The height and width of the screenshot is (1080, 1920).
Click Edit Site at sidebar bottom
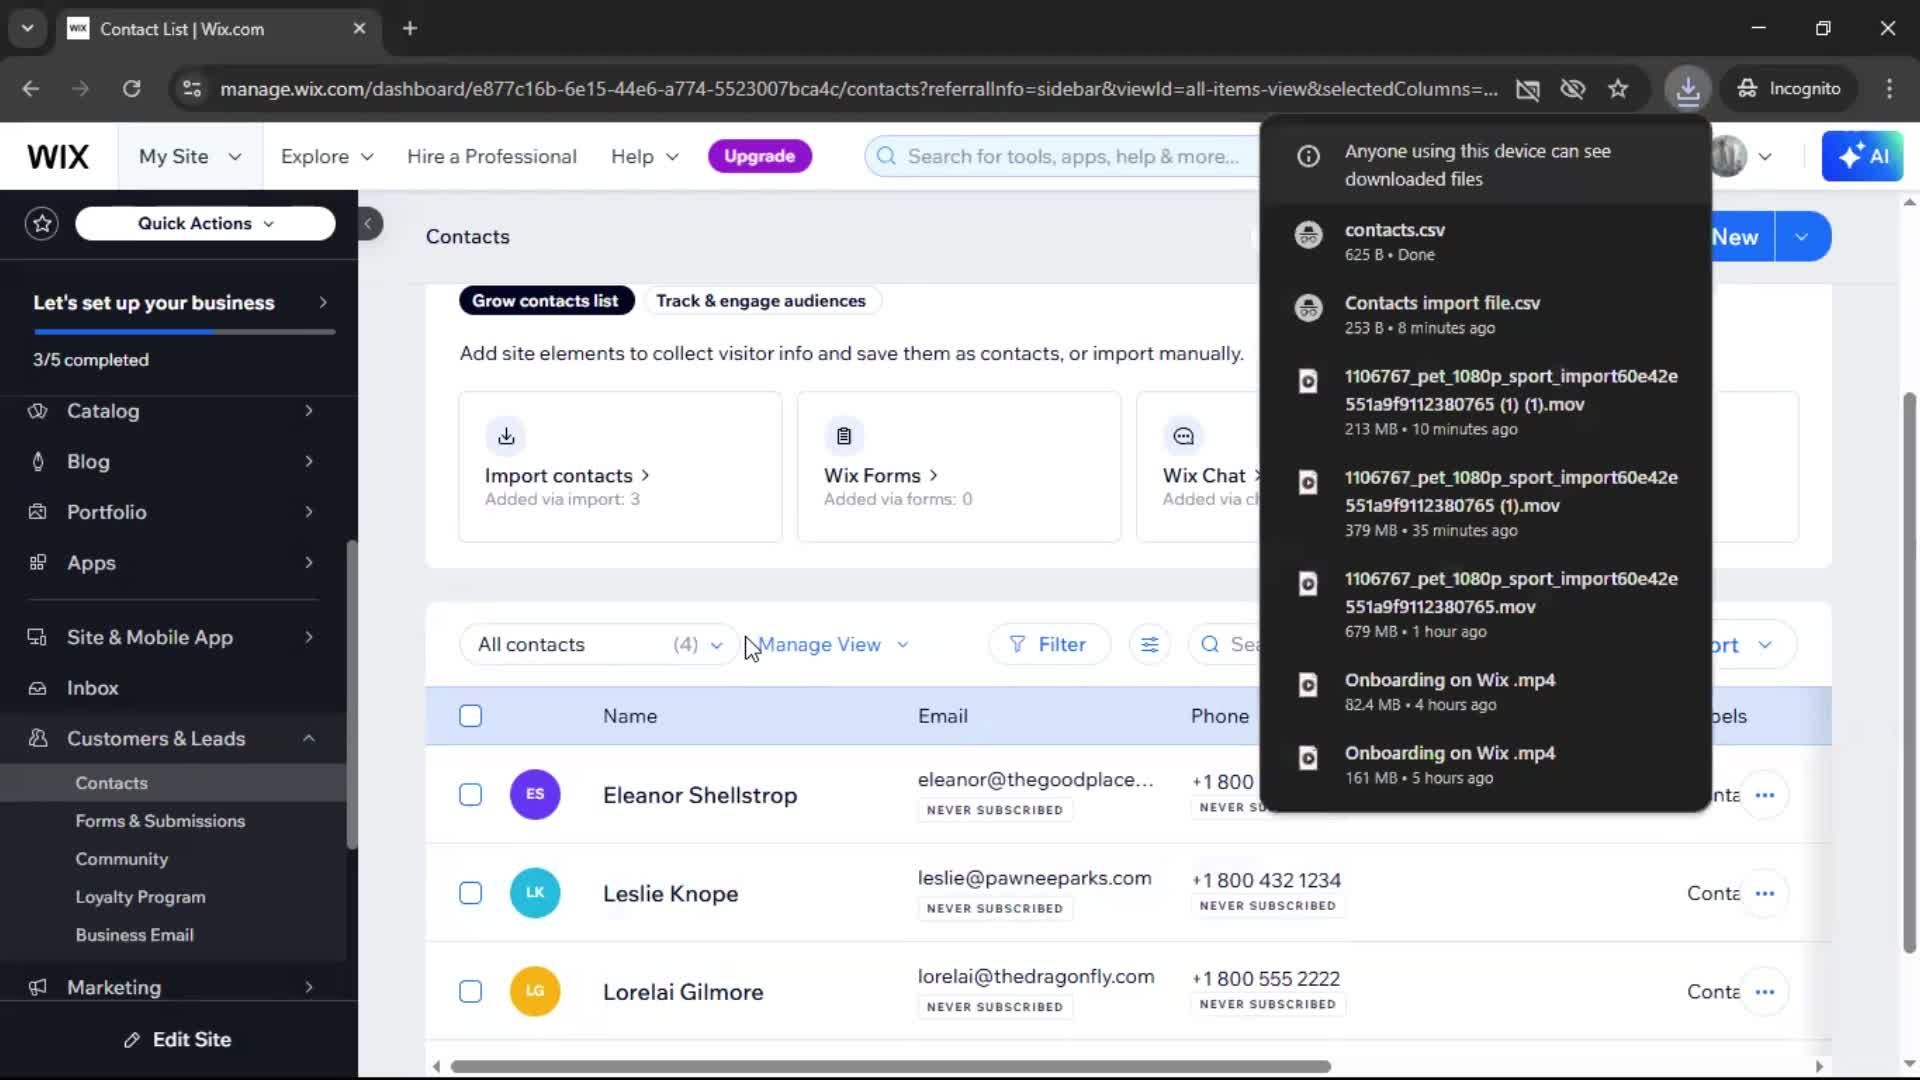coord(178,1040)
